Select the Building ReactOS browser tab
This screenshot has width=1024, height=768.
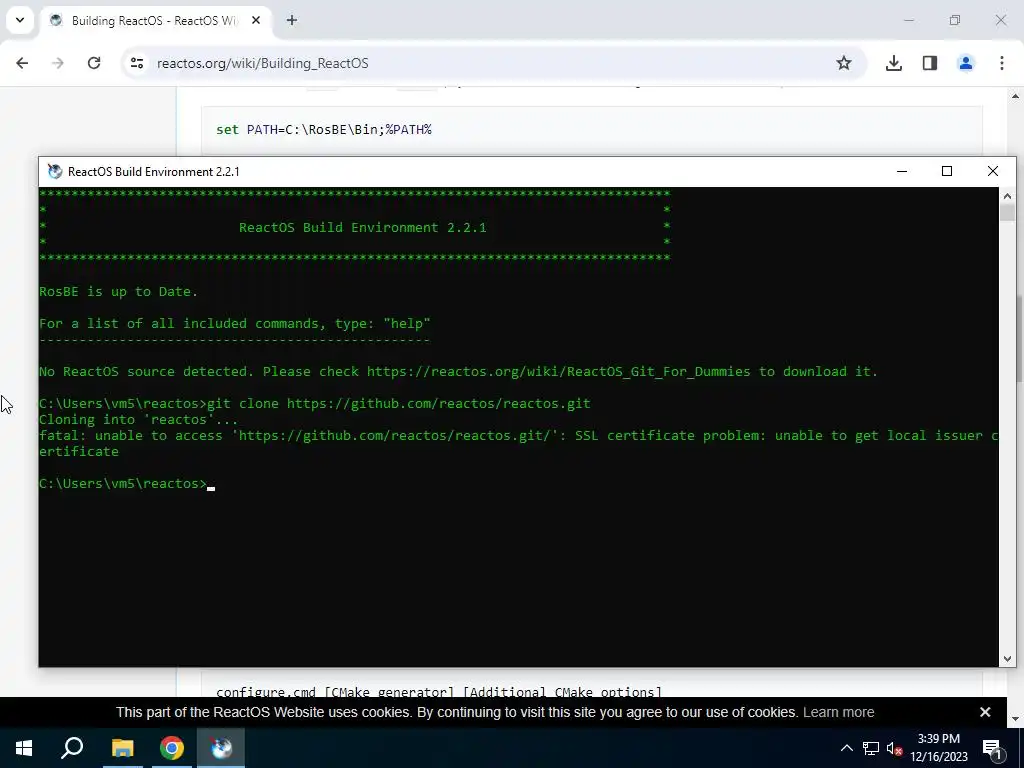click(x=155, y=20)
